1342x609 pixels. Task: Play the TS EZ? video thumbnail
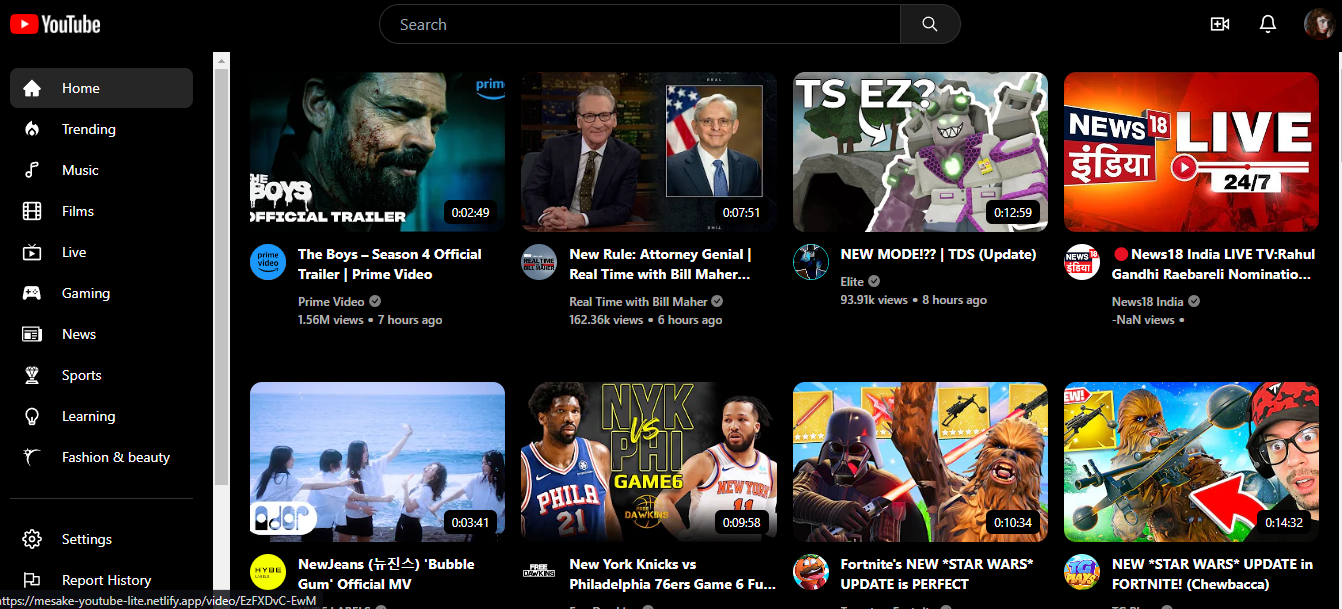click(920, 152)
